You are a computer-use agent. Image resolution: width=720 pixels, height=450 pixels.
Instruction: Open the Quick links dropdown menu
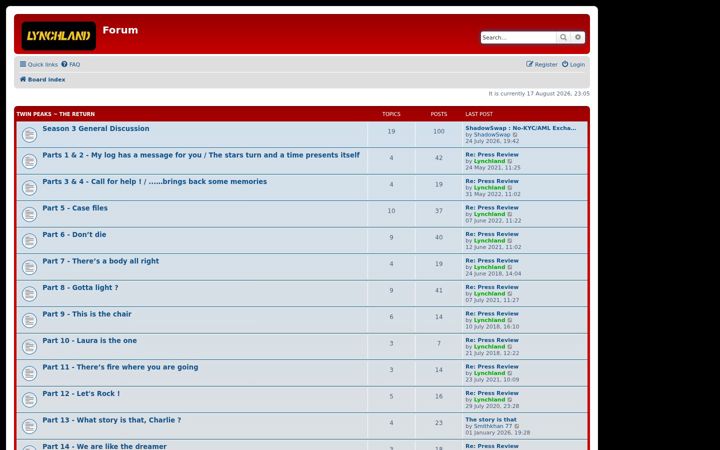39,65
